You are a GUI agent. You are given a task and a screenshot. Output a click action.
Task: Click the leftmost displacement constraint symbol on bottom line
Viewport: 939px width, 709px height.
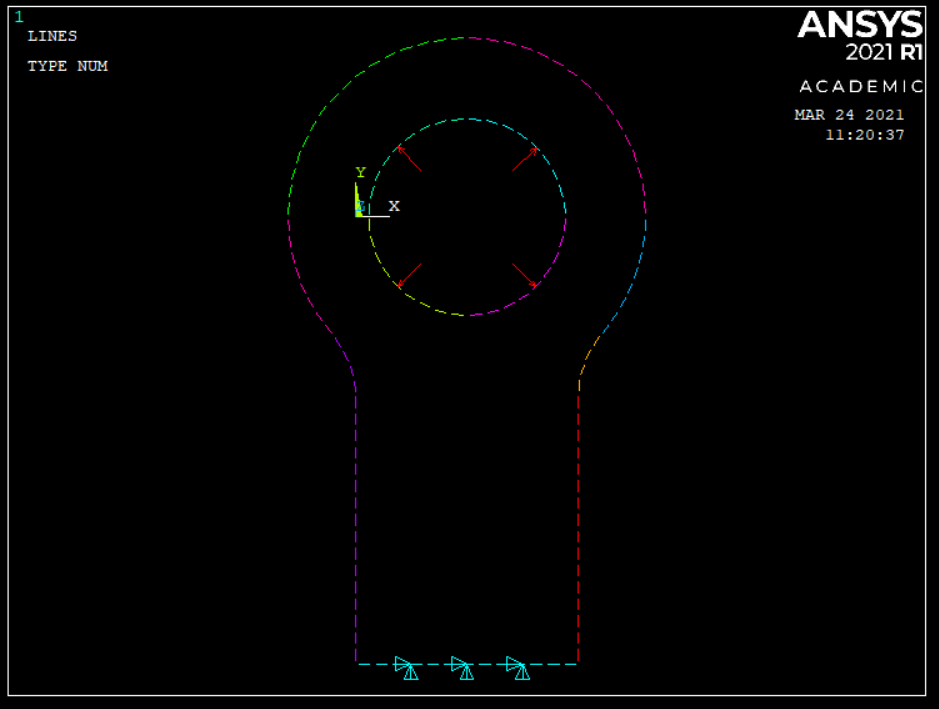(x=407, y=668)
